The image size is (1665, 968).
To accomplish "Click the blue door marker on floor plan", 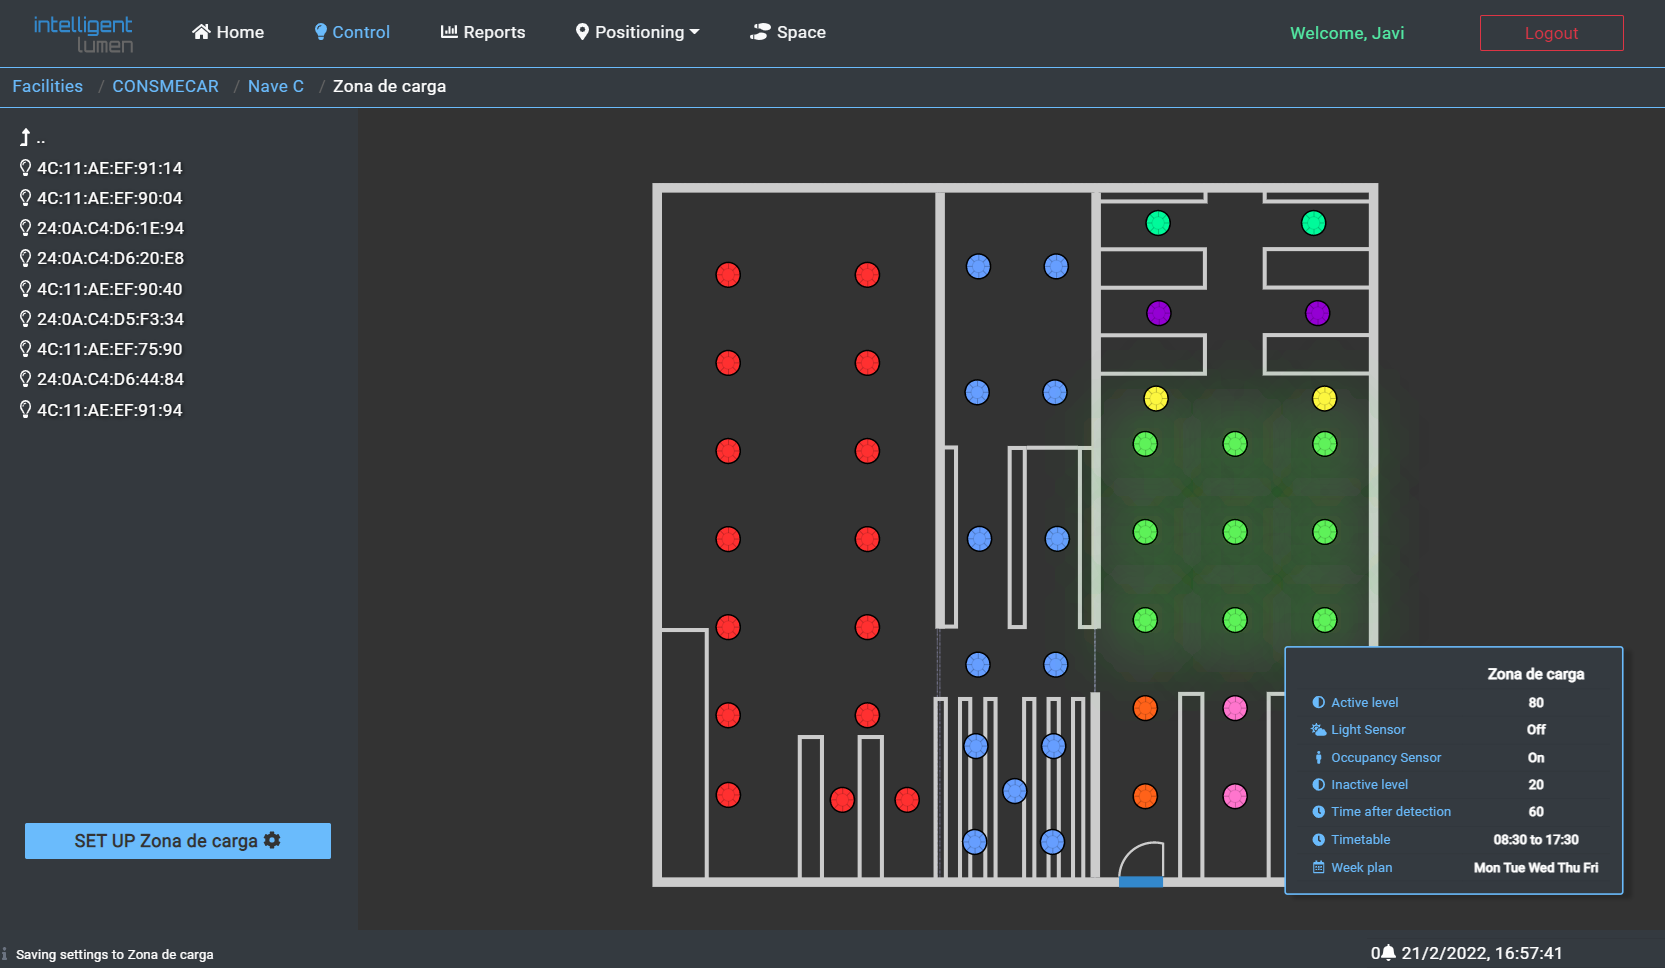I will tap(1141, 882).
